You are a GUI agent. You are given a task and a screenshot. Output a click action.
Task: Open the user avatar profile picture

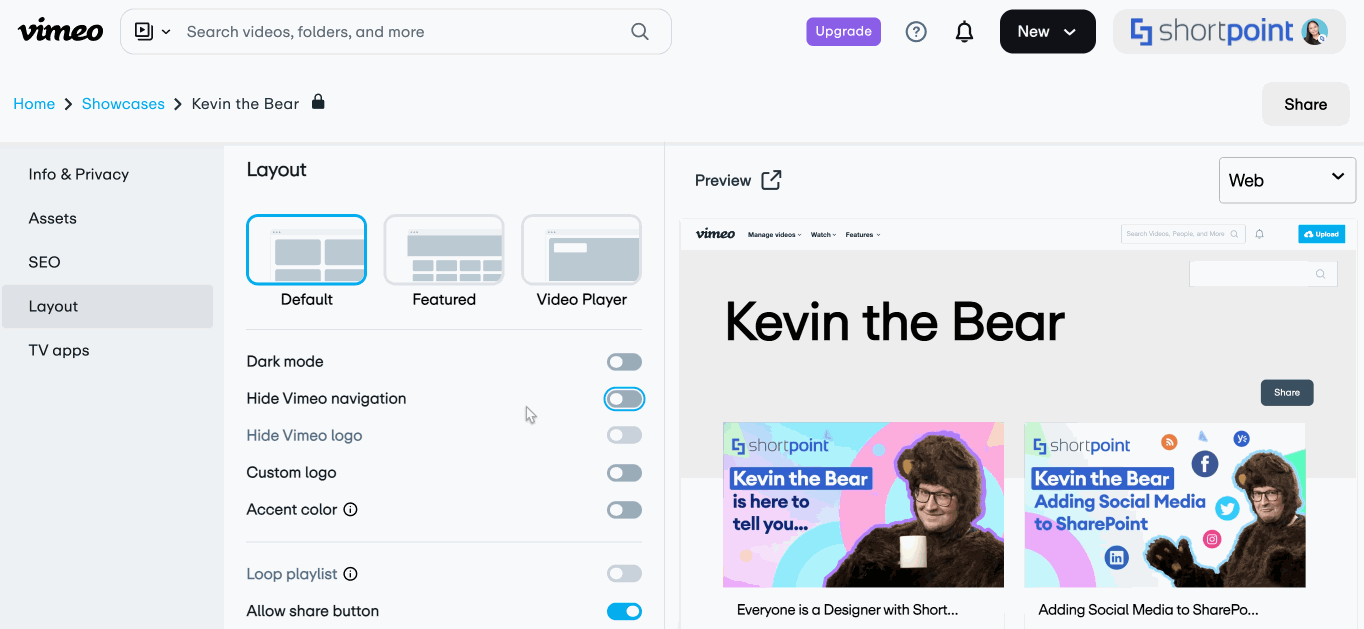coord(1315,32)
